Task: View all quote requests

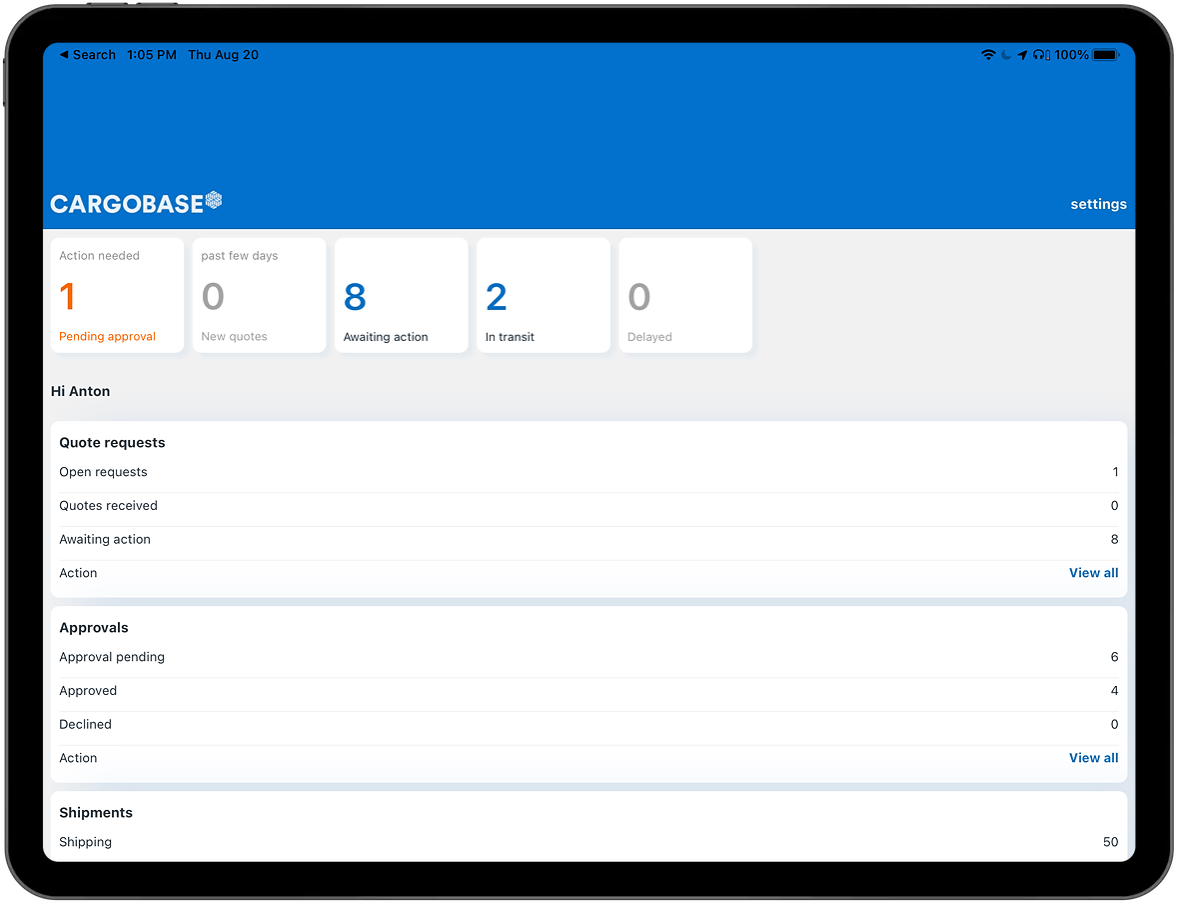Action: [x=1093, y=573]
